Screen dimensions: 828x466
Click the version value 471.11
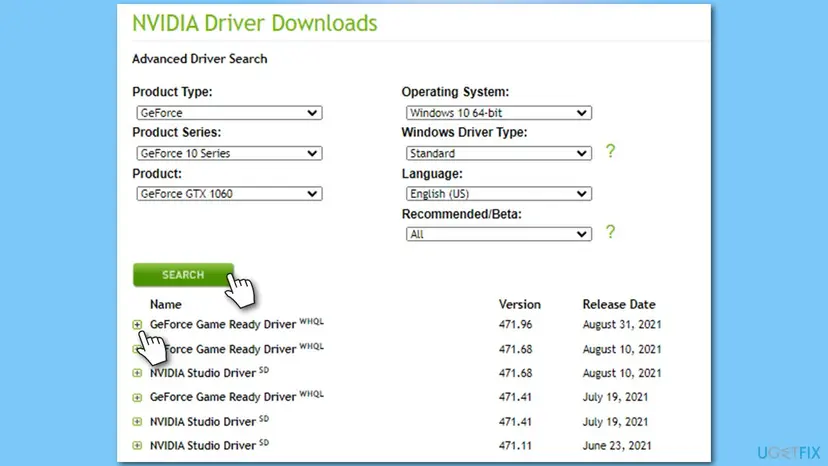(x=515, y=445)
